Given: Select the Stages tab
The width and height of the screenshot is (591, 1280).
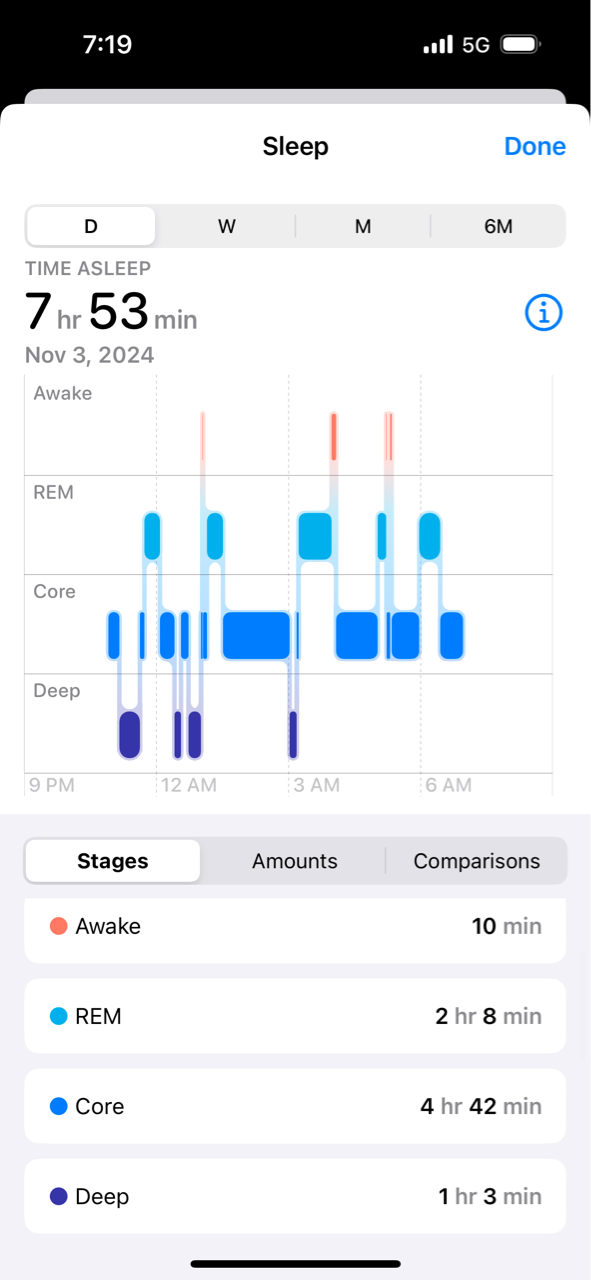Looking at the screenshot, I should [113, 861].
